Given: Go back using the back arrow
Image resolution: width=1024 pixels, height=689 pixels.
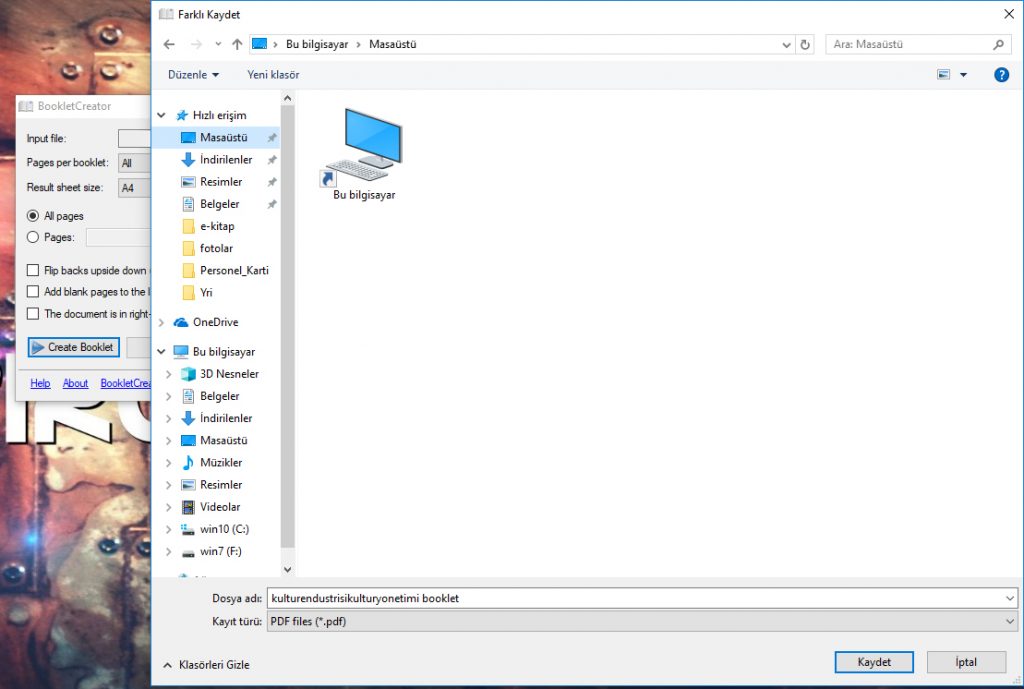Looking at the screenshot, I should 169,44.
